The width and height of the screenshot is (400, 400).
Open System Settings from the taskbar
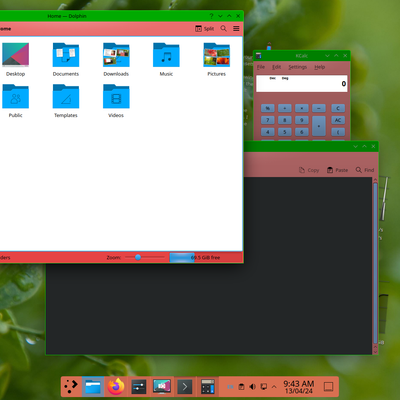139,387
